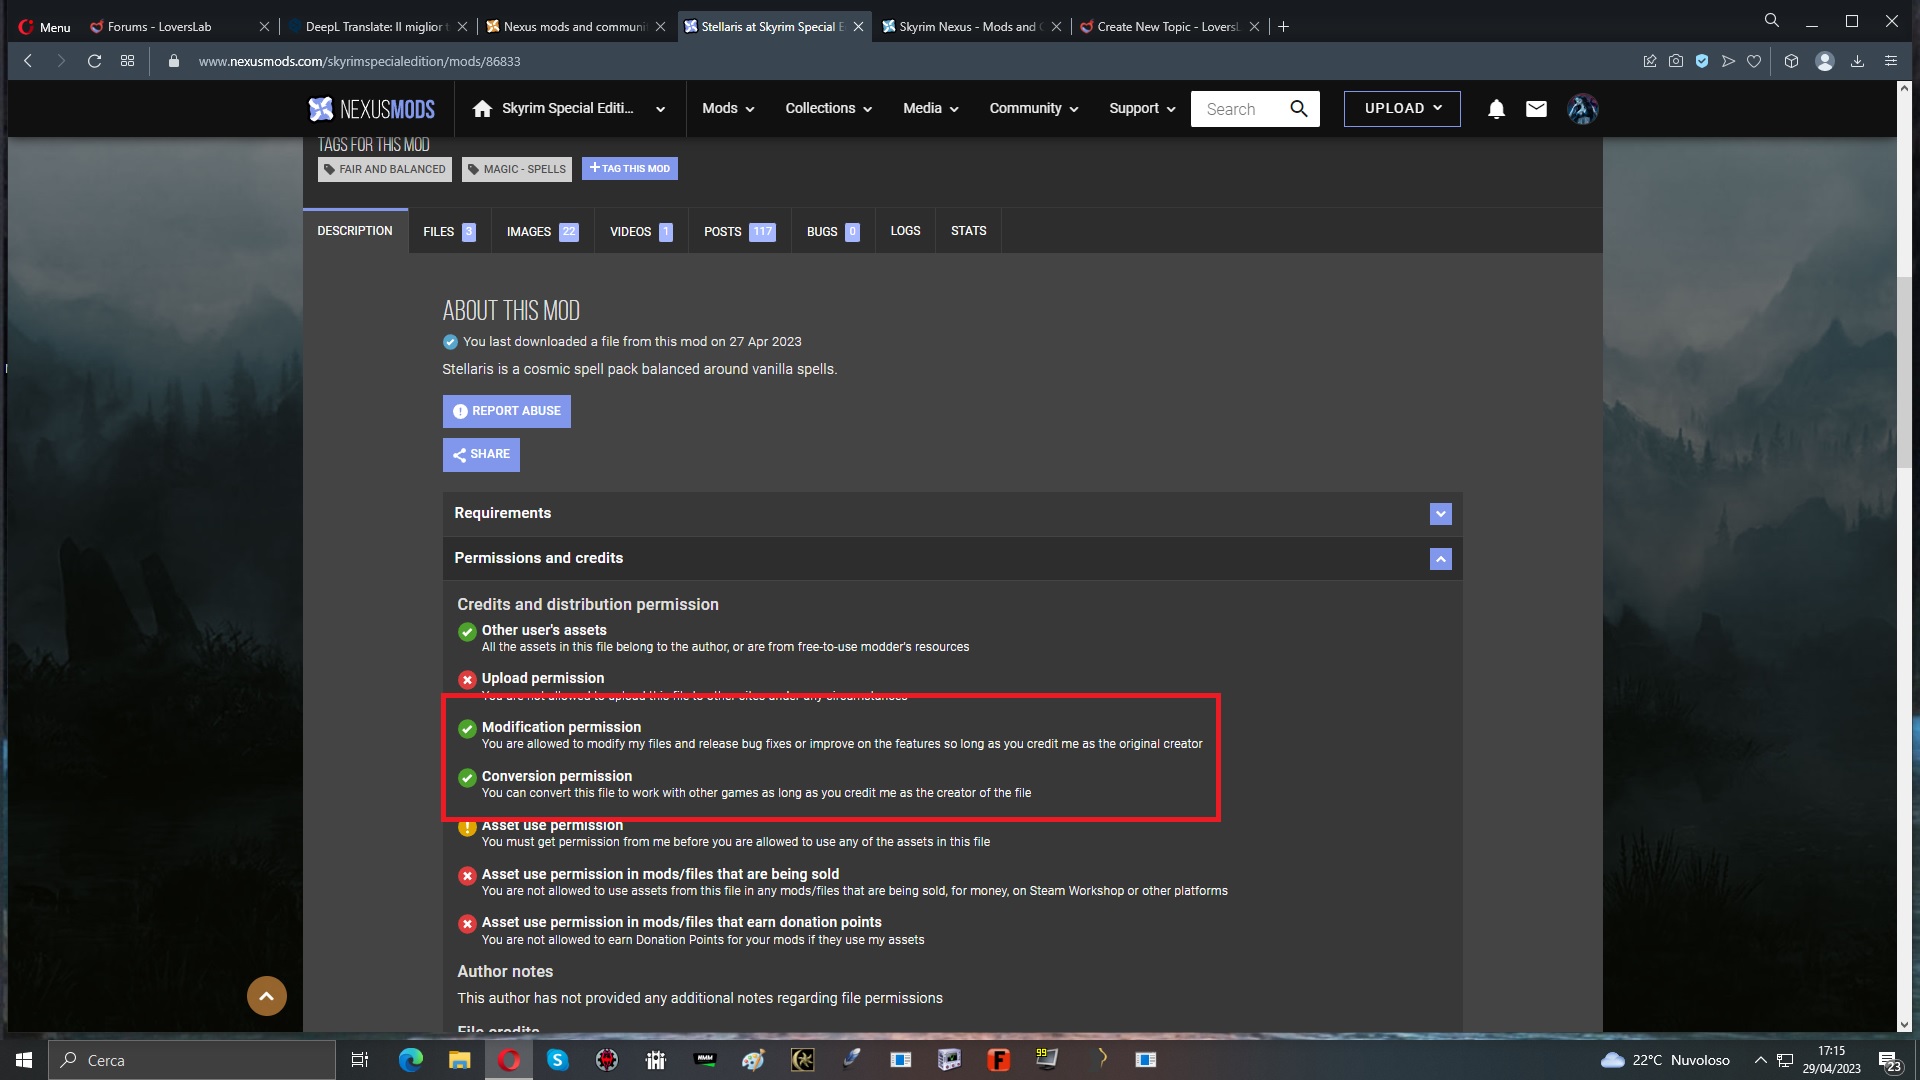
Task: Switch to the Images tab
Action: tap(542, 232)
